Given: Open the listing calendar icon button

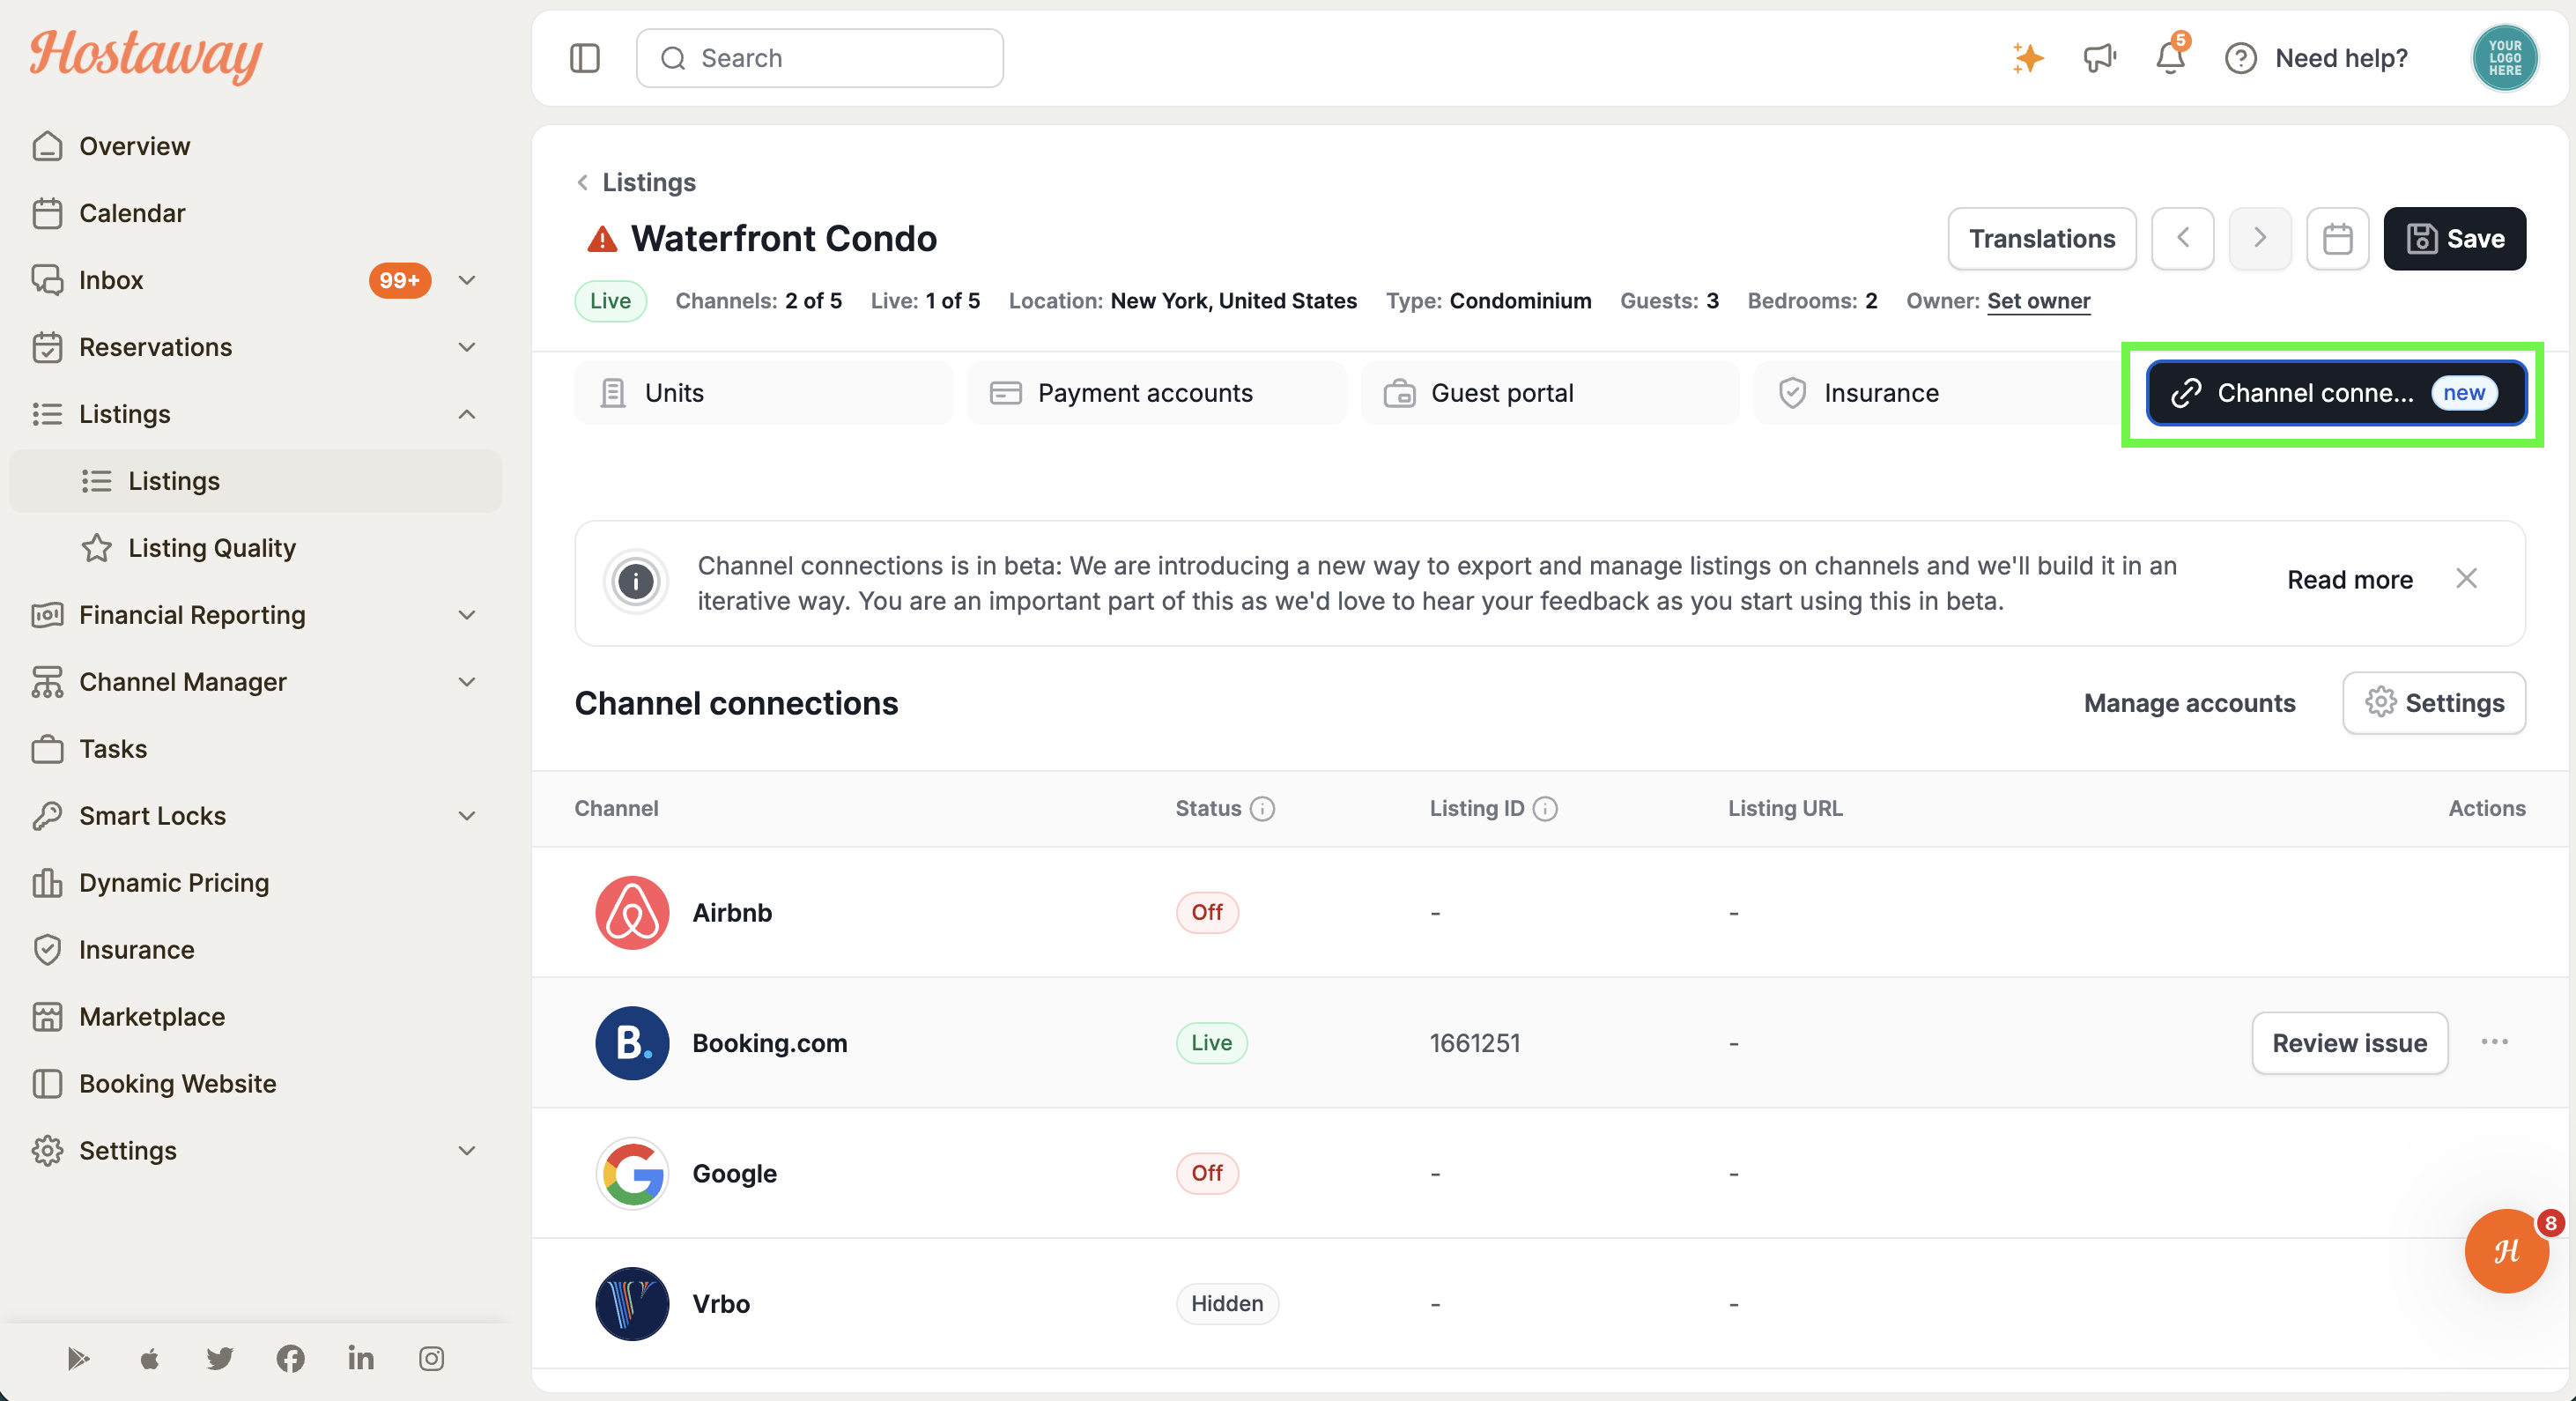Looking at the screenshot, I should tap(2337, 239).
